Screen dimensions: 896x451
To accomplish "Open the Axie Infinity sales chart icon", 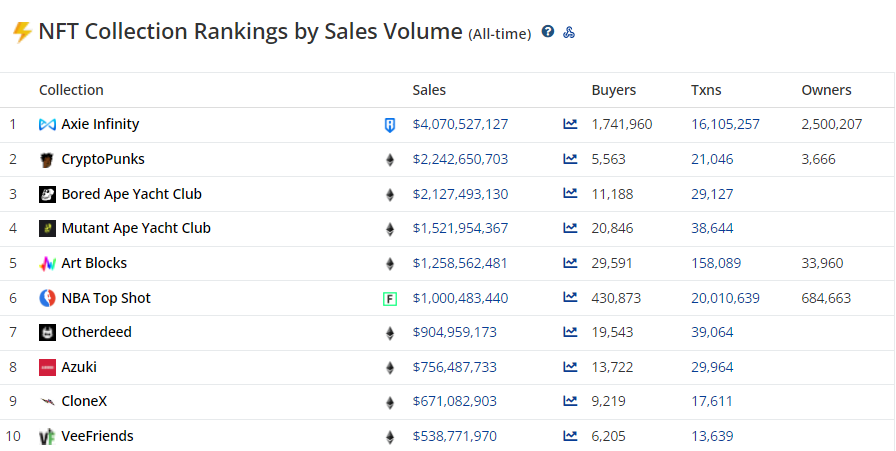I will pyautogui.click(x=570, y=125).
